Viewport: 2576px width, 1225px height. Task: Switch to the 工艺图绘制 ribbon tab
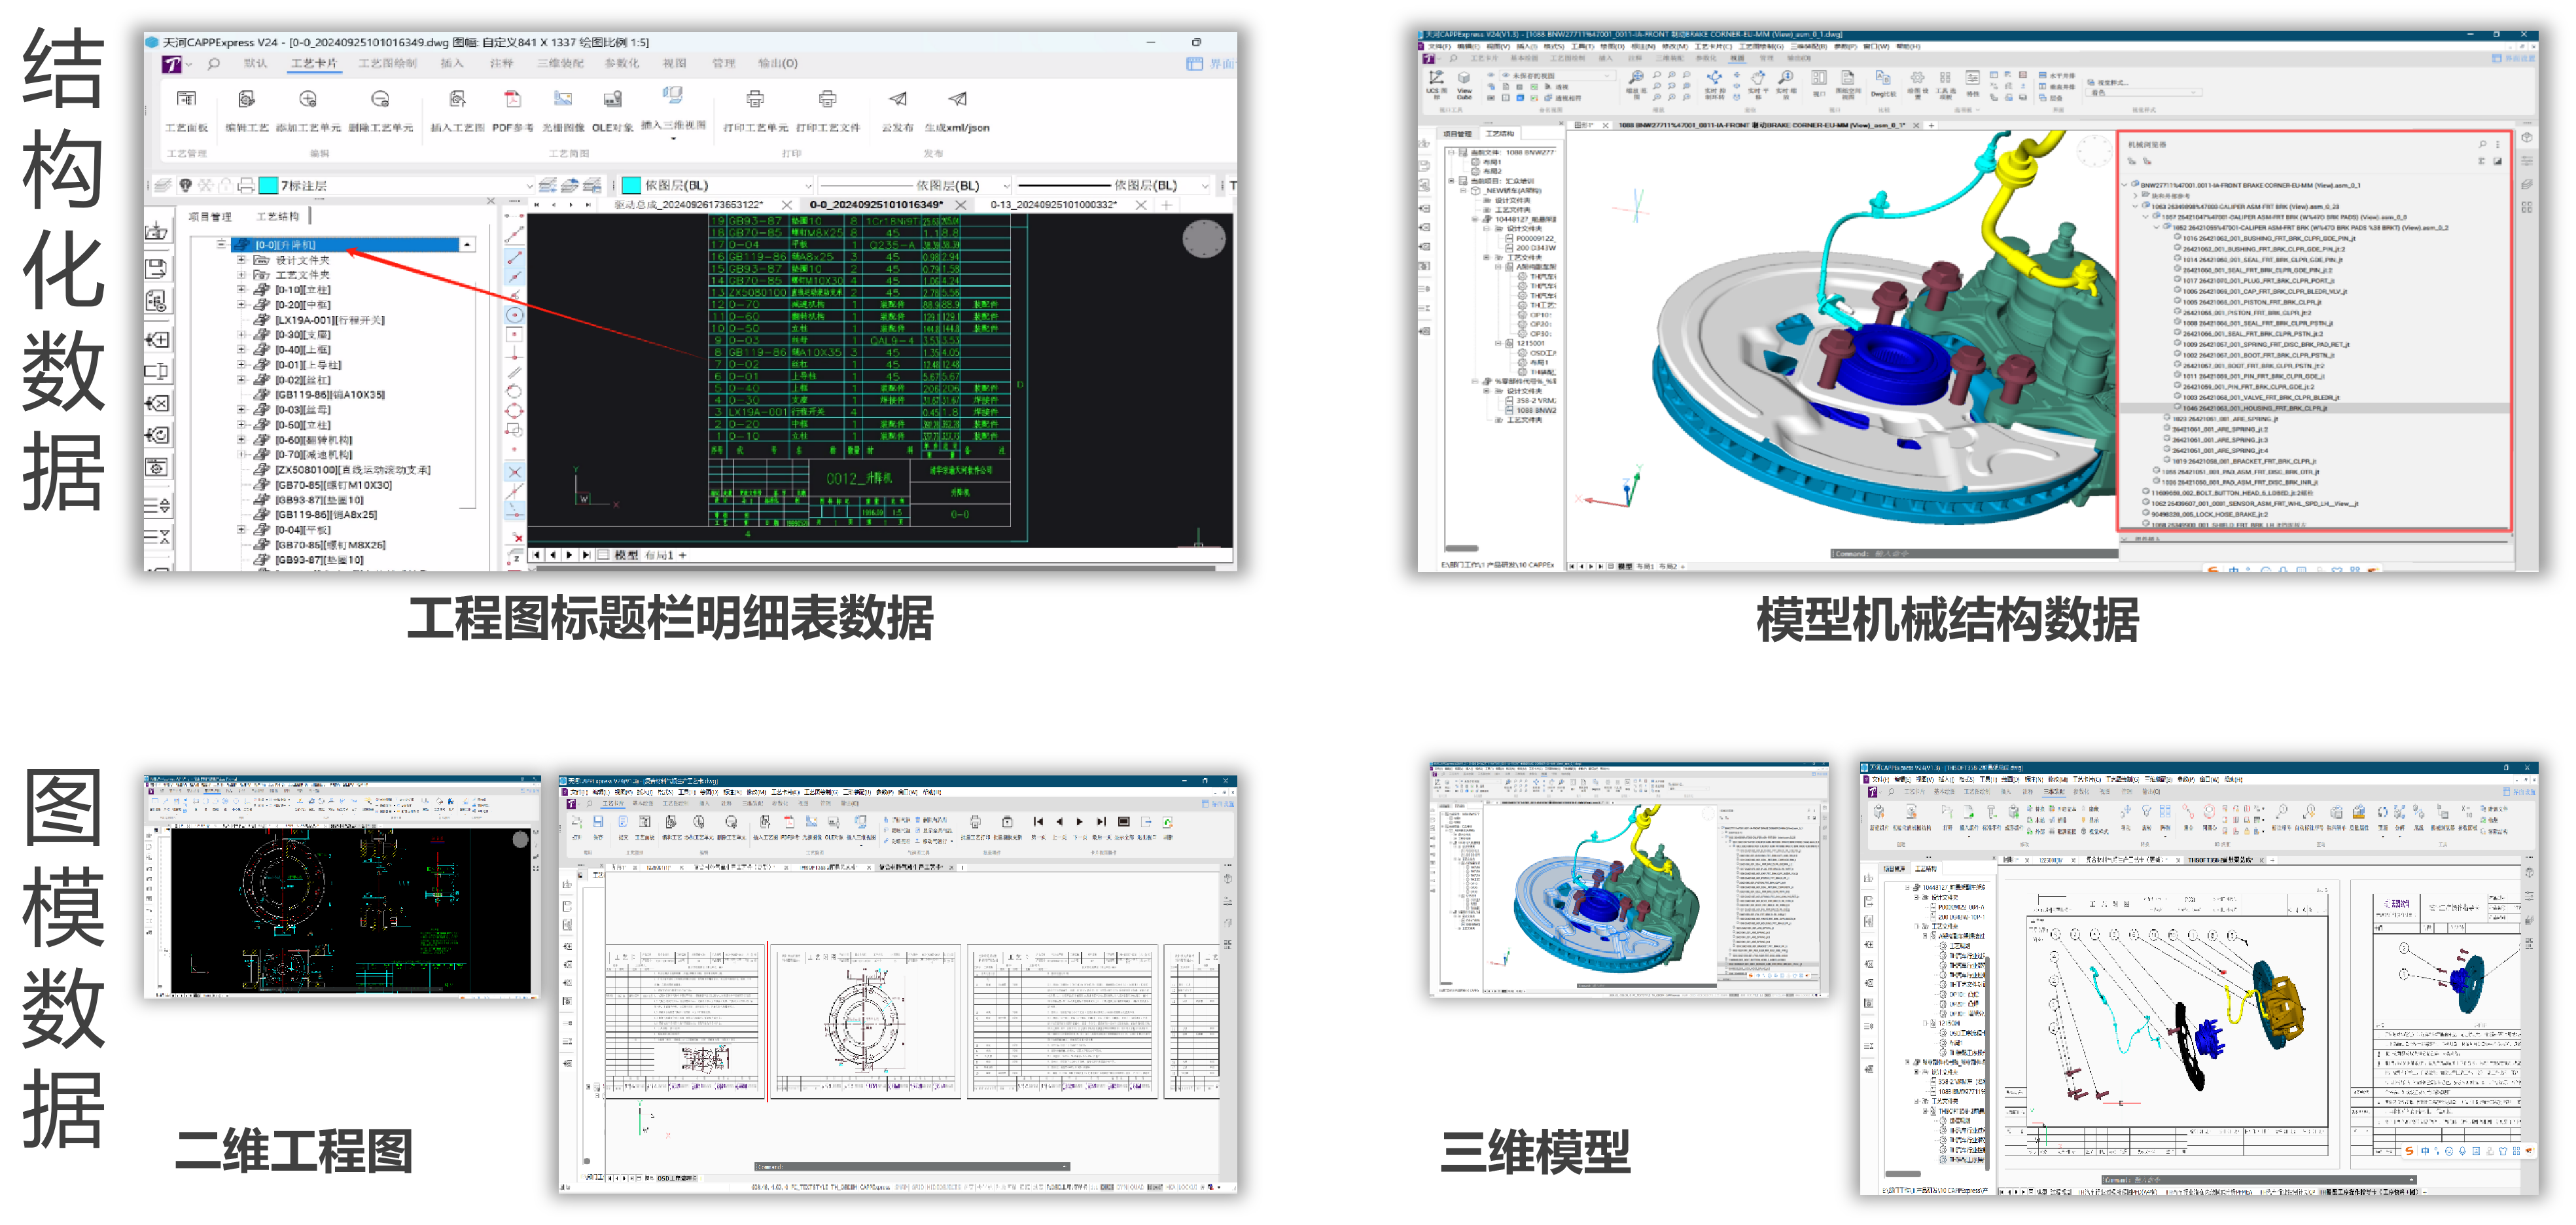pos(388,64)
